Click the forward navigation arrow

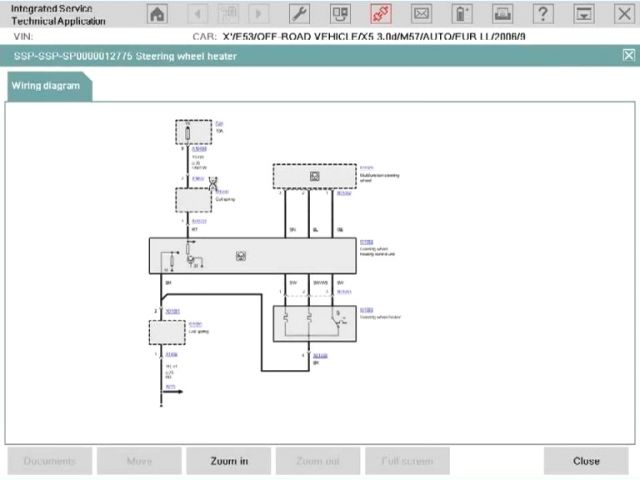(258, 14)
